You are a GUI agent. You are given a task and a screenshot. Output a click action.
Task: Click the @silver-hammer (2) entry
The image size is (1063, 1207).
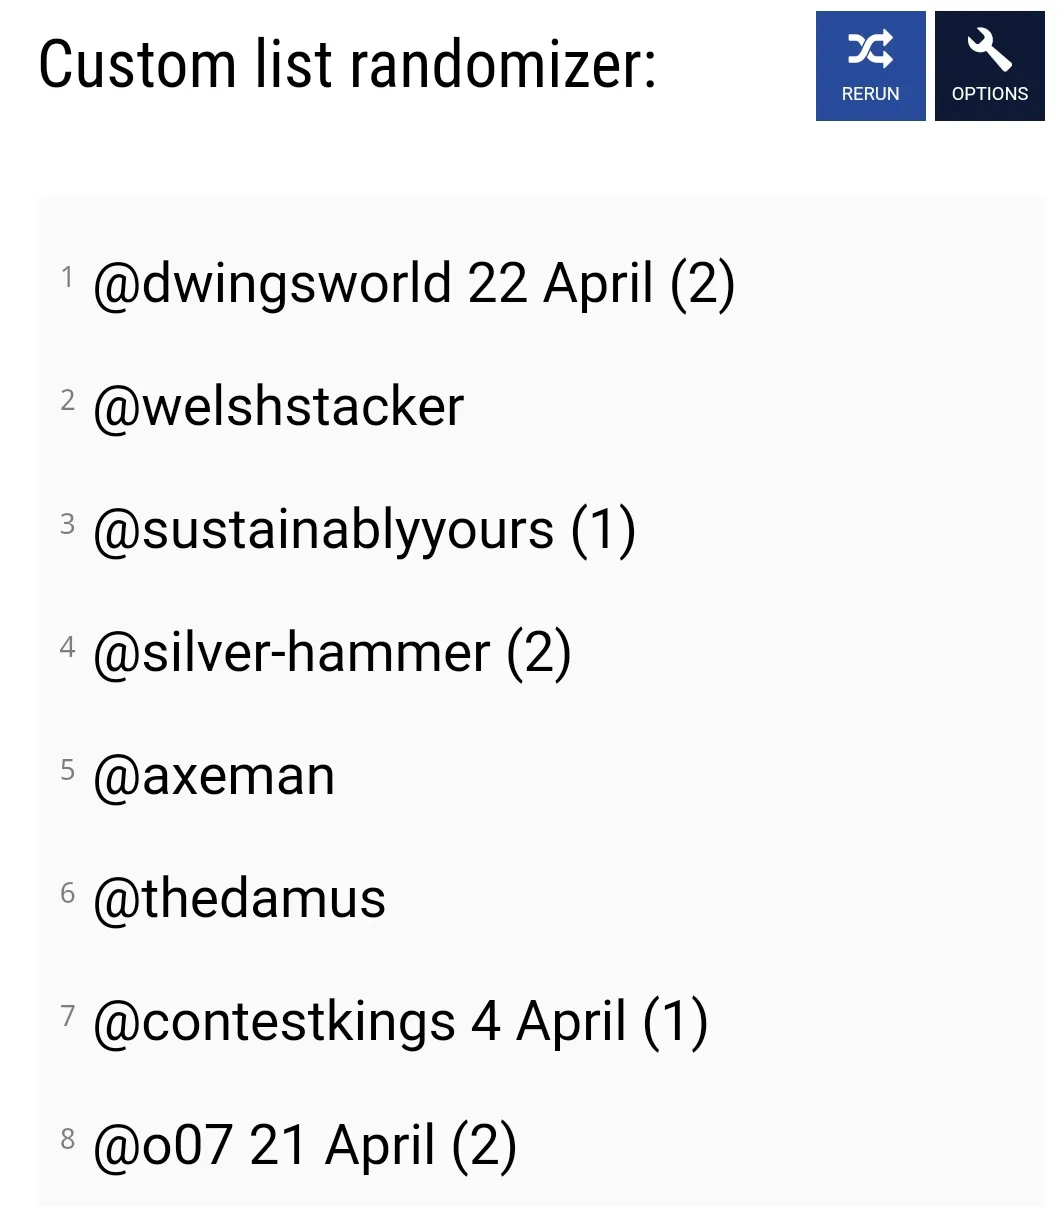(x=332, y=653)
